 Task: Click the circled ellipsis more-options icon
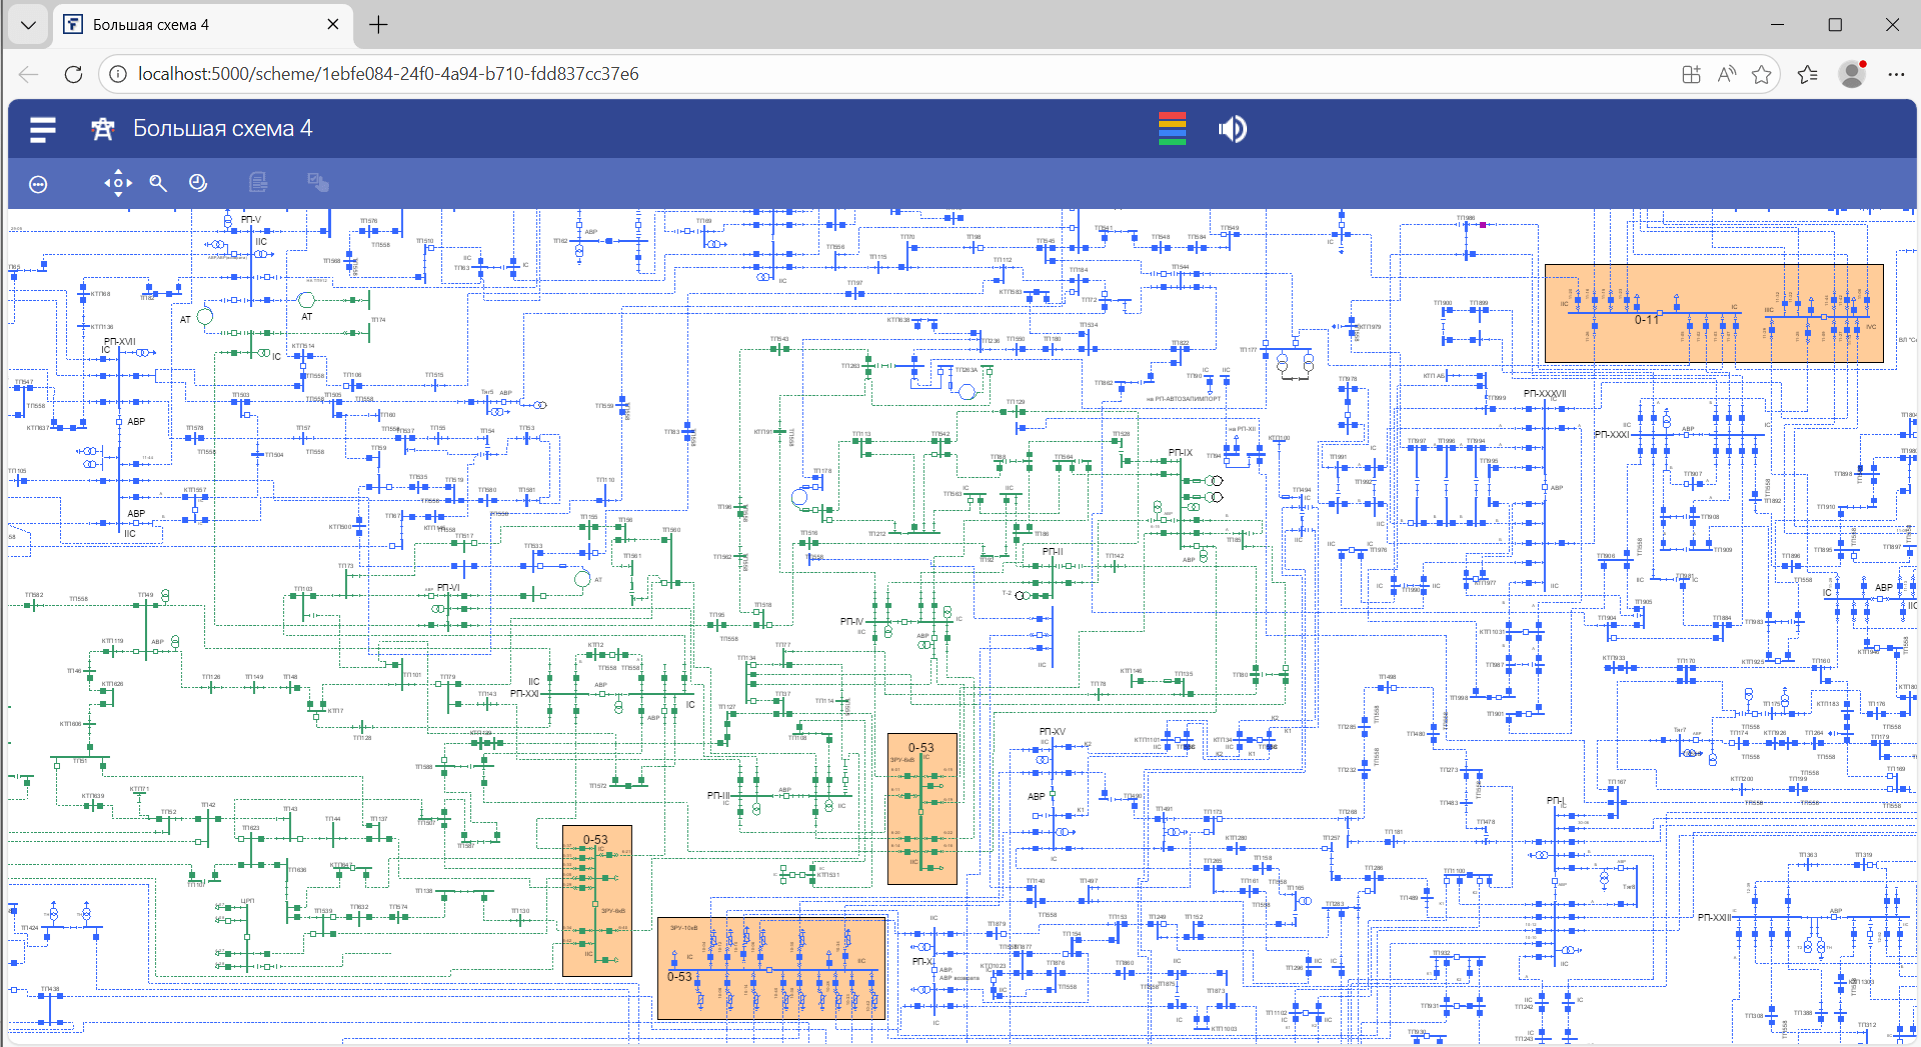click(38, 184)
